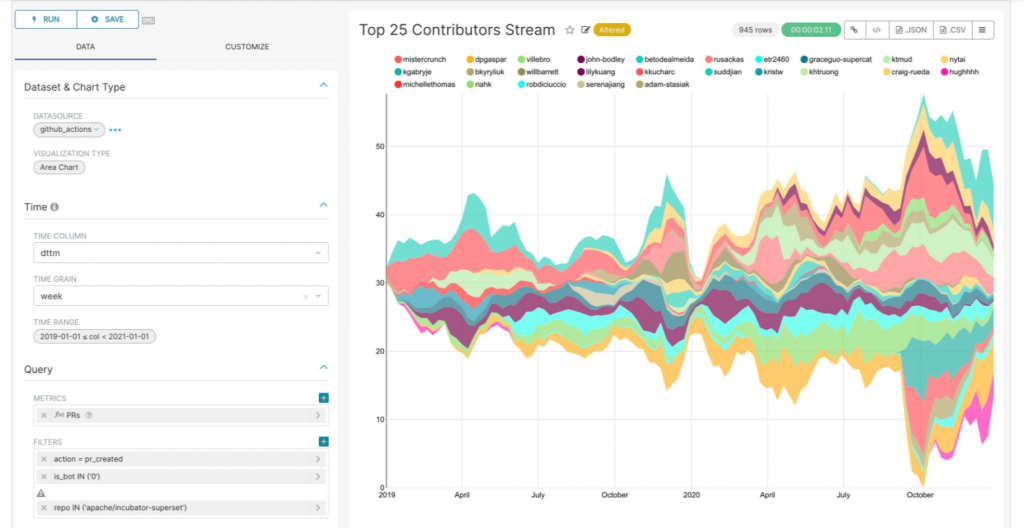The width and height of the screenshot is (1024, 528).
Task: Open the embed code icon
Action: [877, 30]
